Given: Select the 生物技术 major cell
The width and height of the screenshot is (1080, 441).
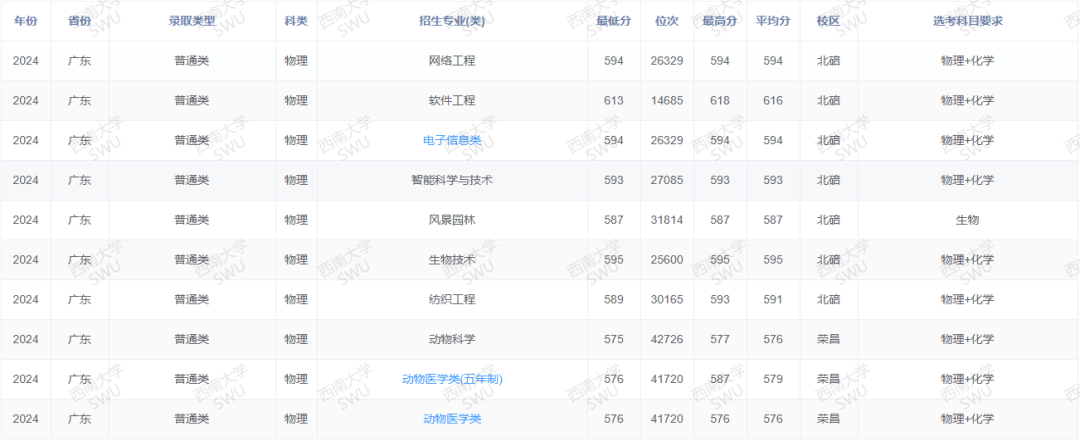Looking at the screenshot, I should pyautogui.click(x=452, y=260).
